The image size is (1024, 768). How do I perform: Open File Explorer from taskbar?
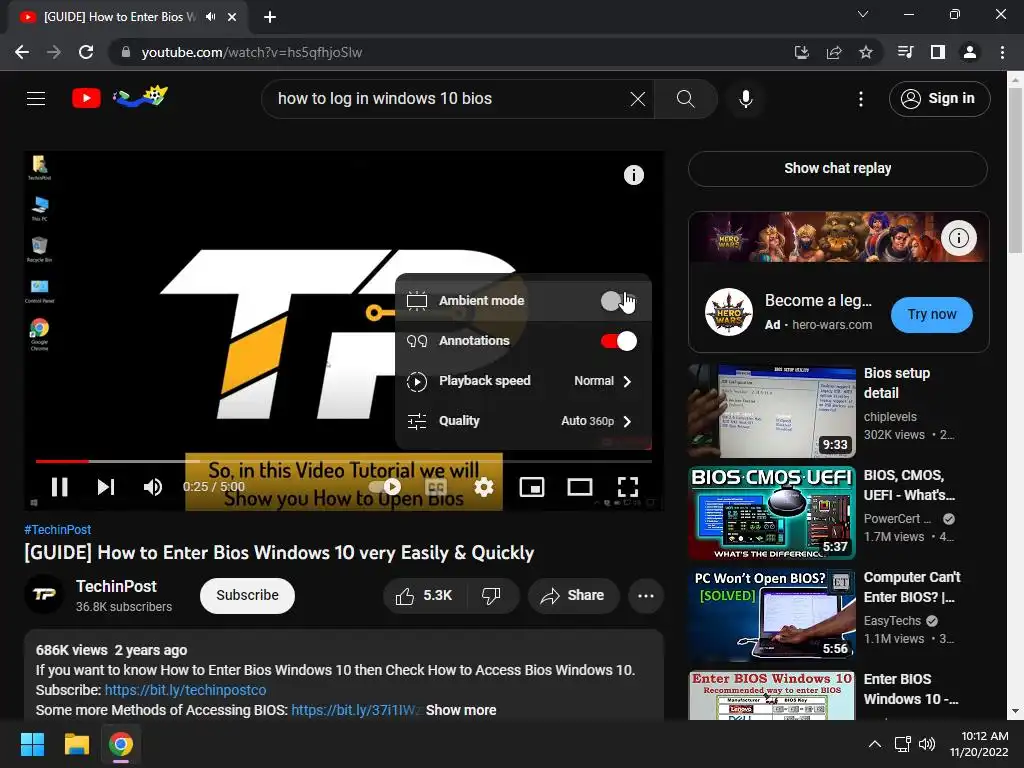click(76, 744)
